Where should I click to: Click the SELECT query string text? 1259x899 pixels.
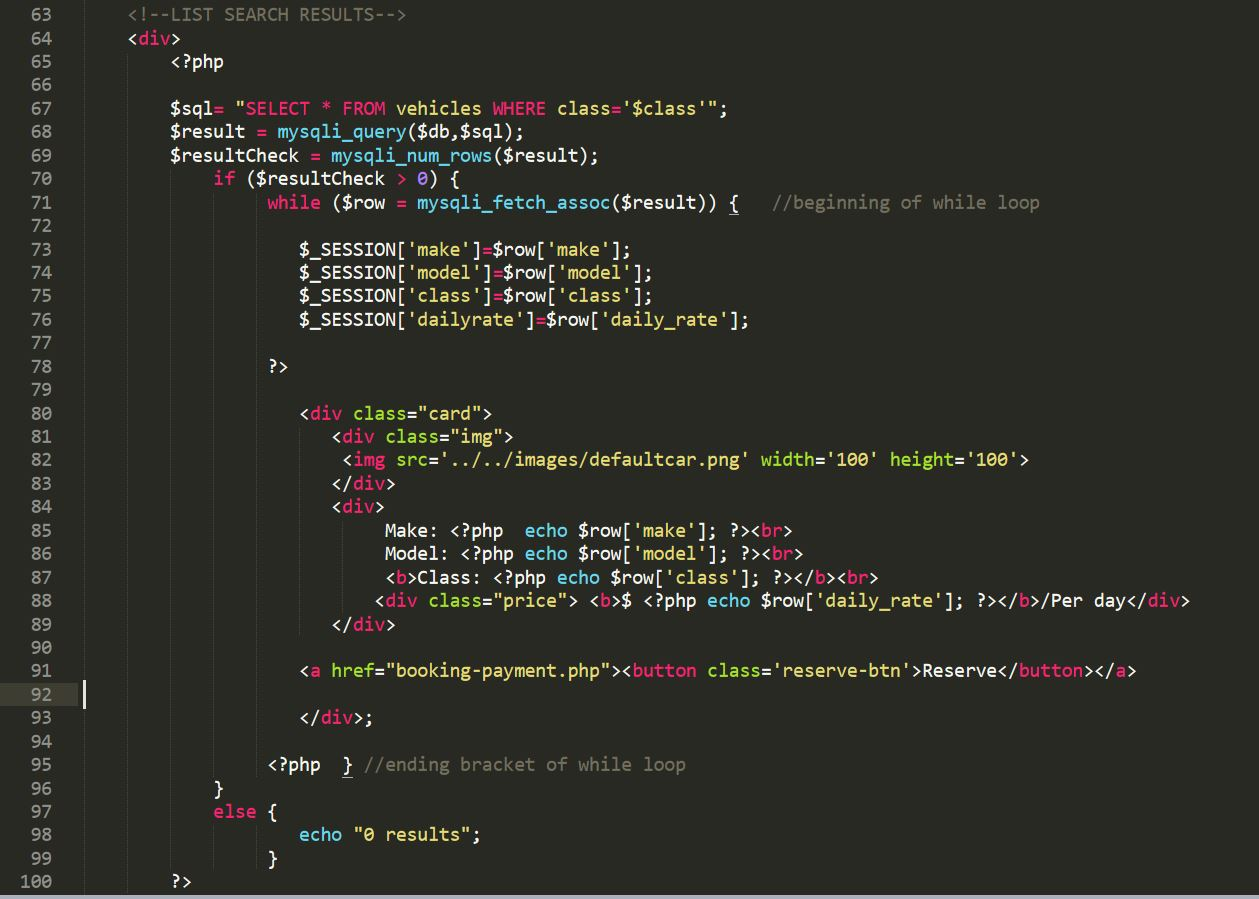pos(482,108)
